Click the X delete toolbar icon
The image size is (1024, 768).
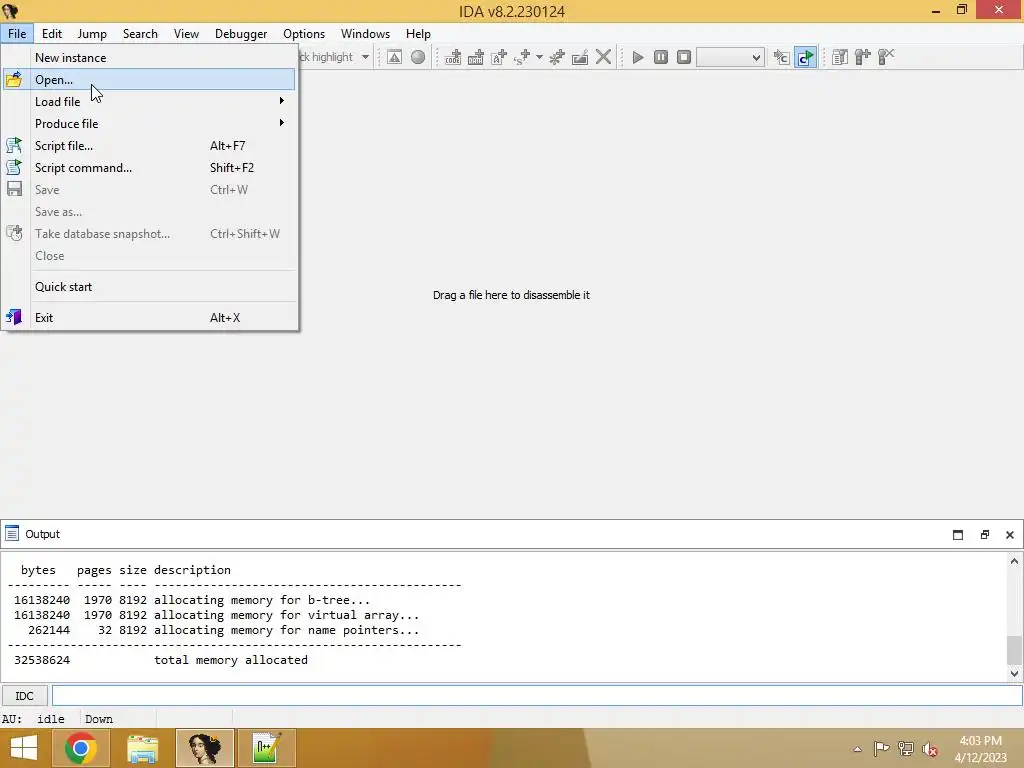[x=603, y=57]
